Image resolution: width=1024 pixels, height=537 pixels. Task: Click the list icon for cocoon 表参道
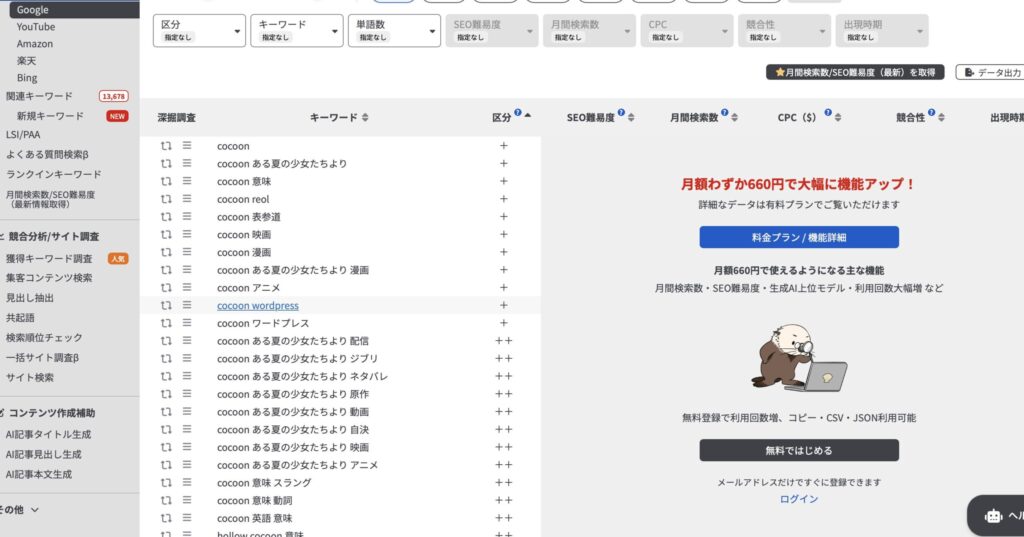point(187,216)
